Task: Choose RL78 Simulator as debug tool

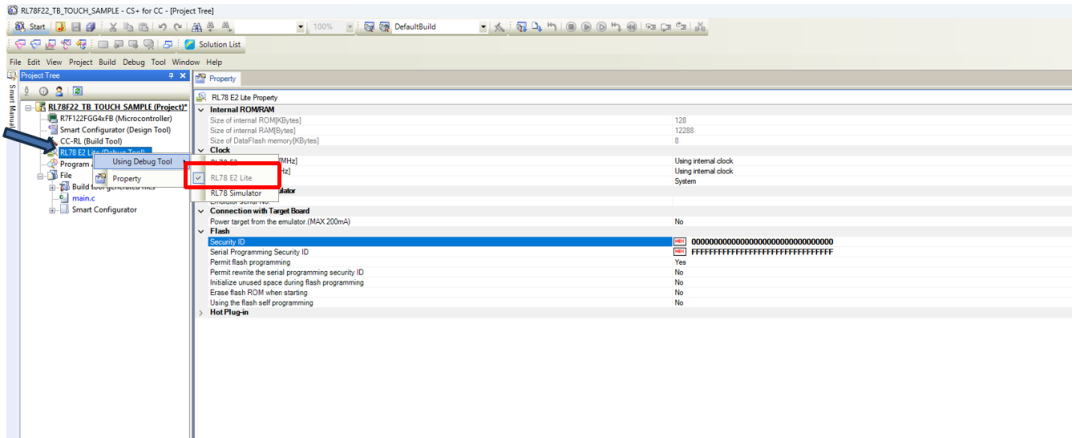Action: [x=235, y=193]
